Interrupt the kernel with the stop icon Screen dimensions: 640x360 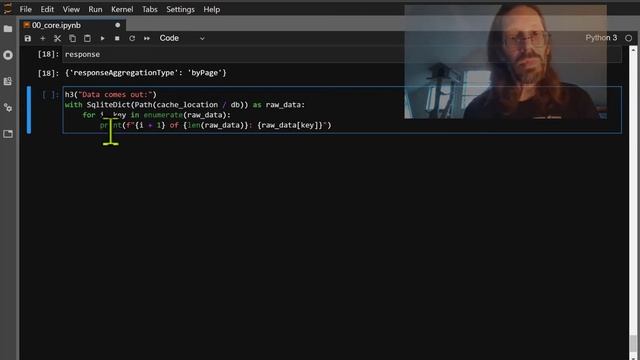(117, 38)
